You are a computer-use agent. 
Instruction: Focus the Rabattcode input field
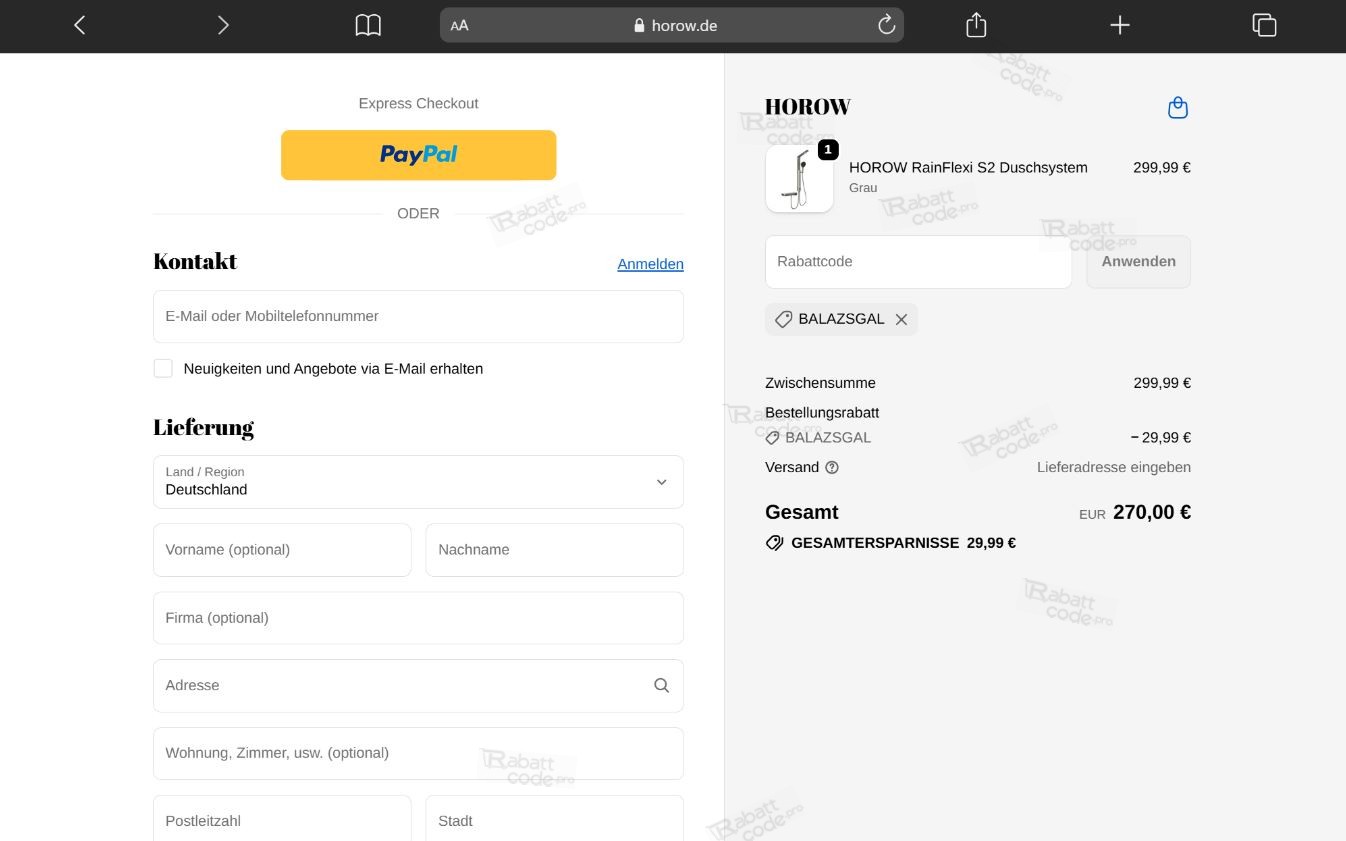[x=918, y=262]
